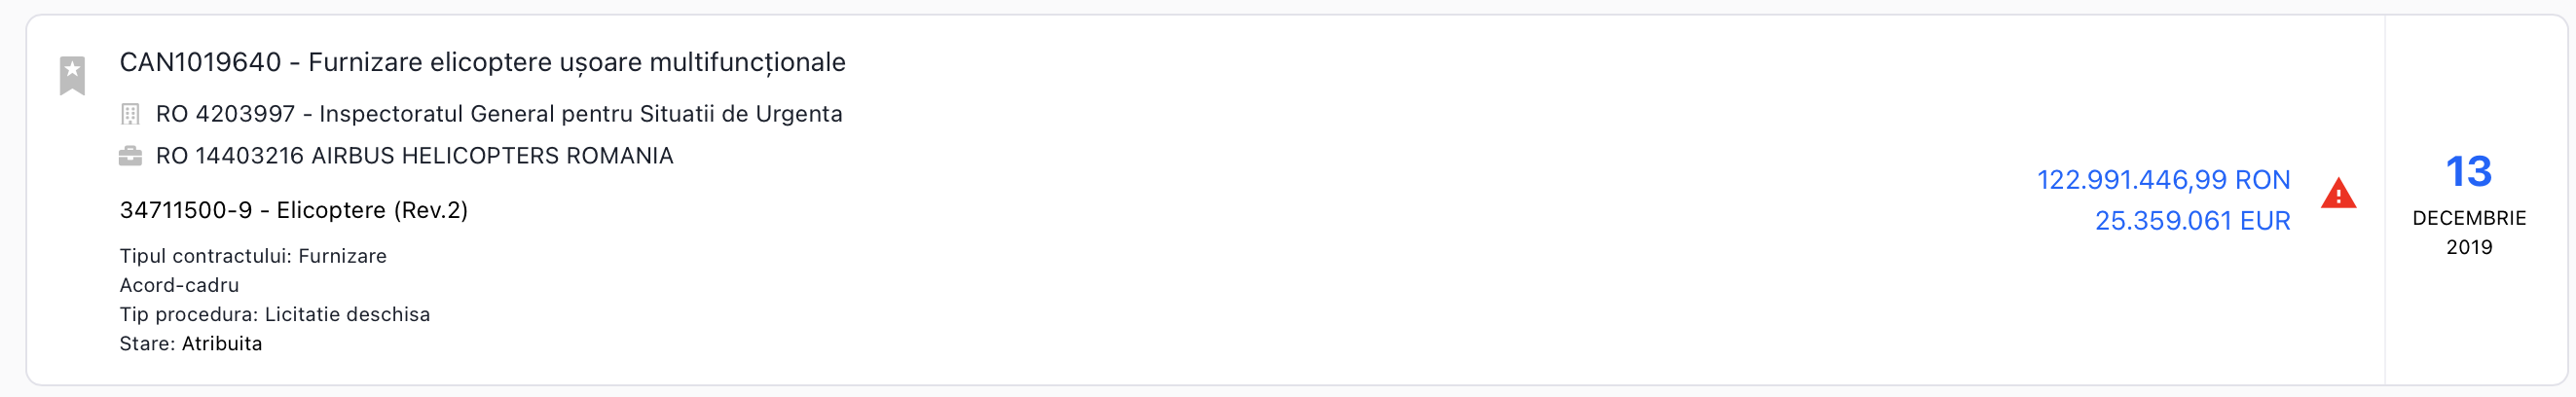2576x397 pixels.
Task: Click Tipul contractului: Furnizare line
Action: (x=253, y=256)
